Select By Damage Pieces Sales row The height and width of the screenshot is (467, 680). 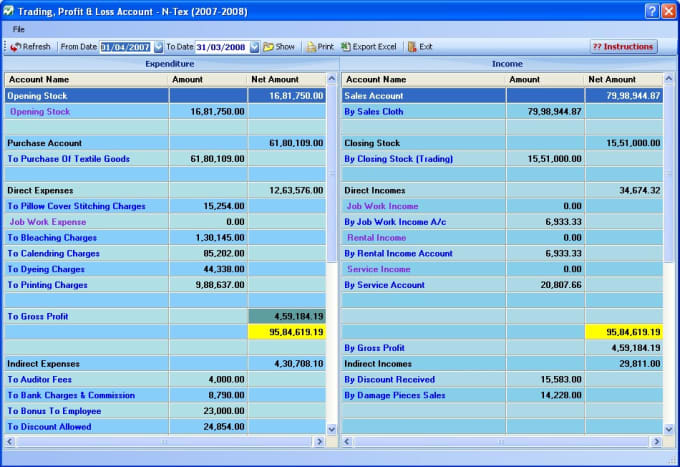502,395
